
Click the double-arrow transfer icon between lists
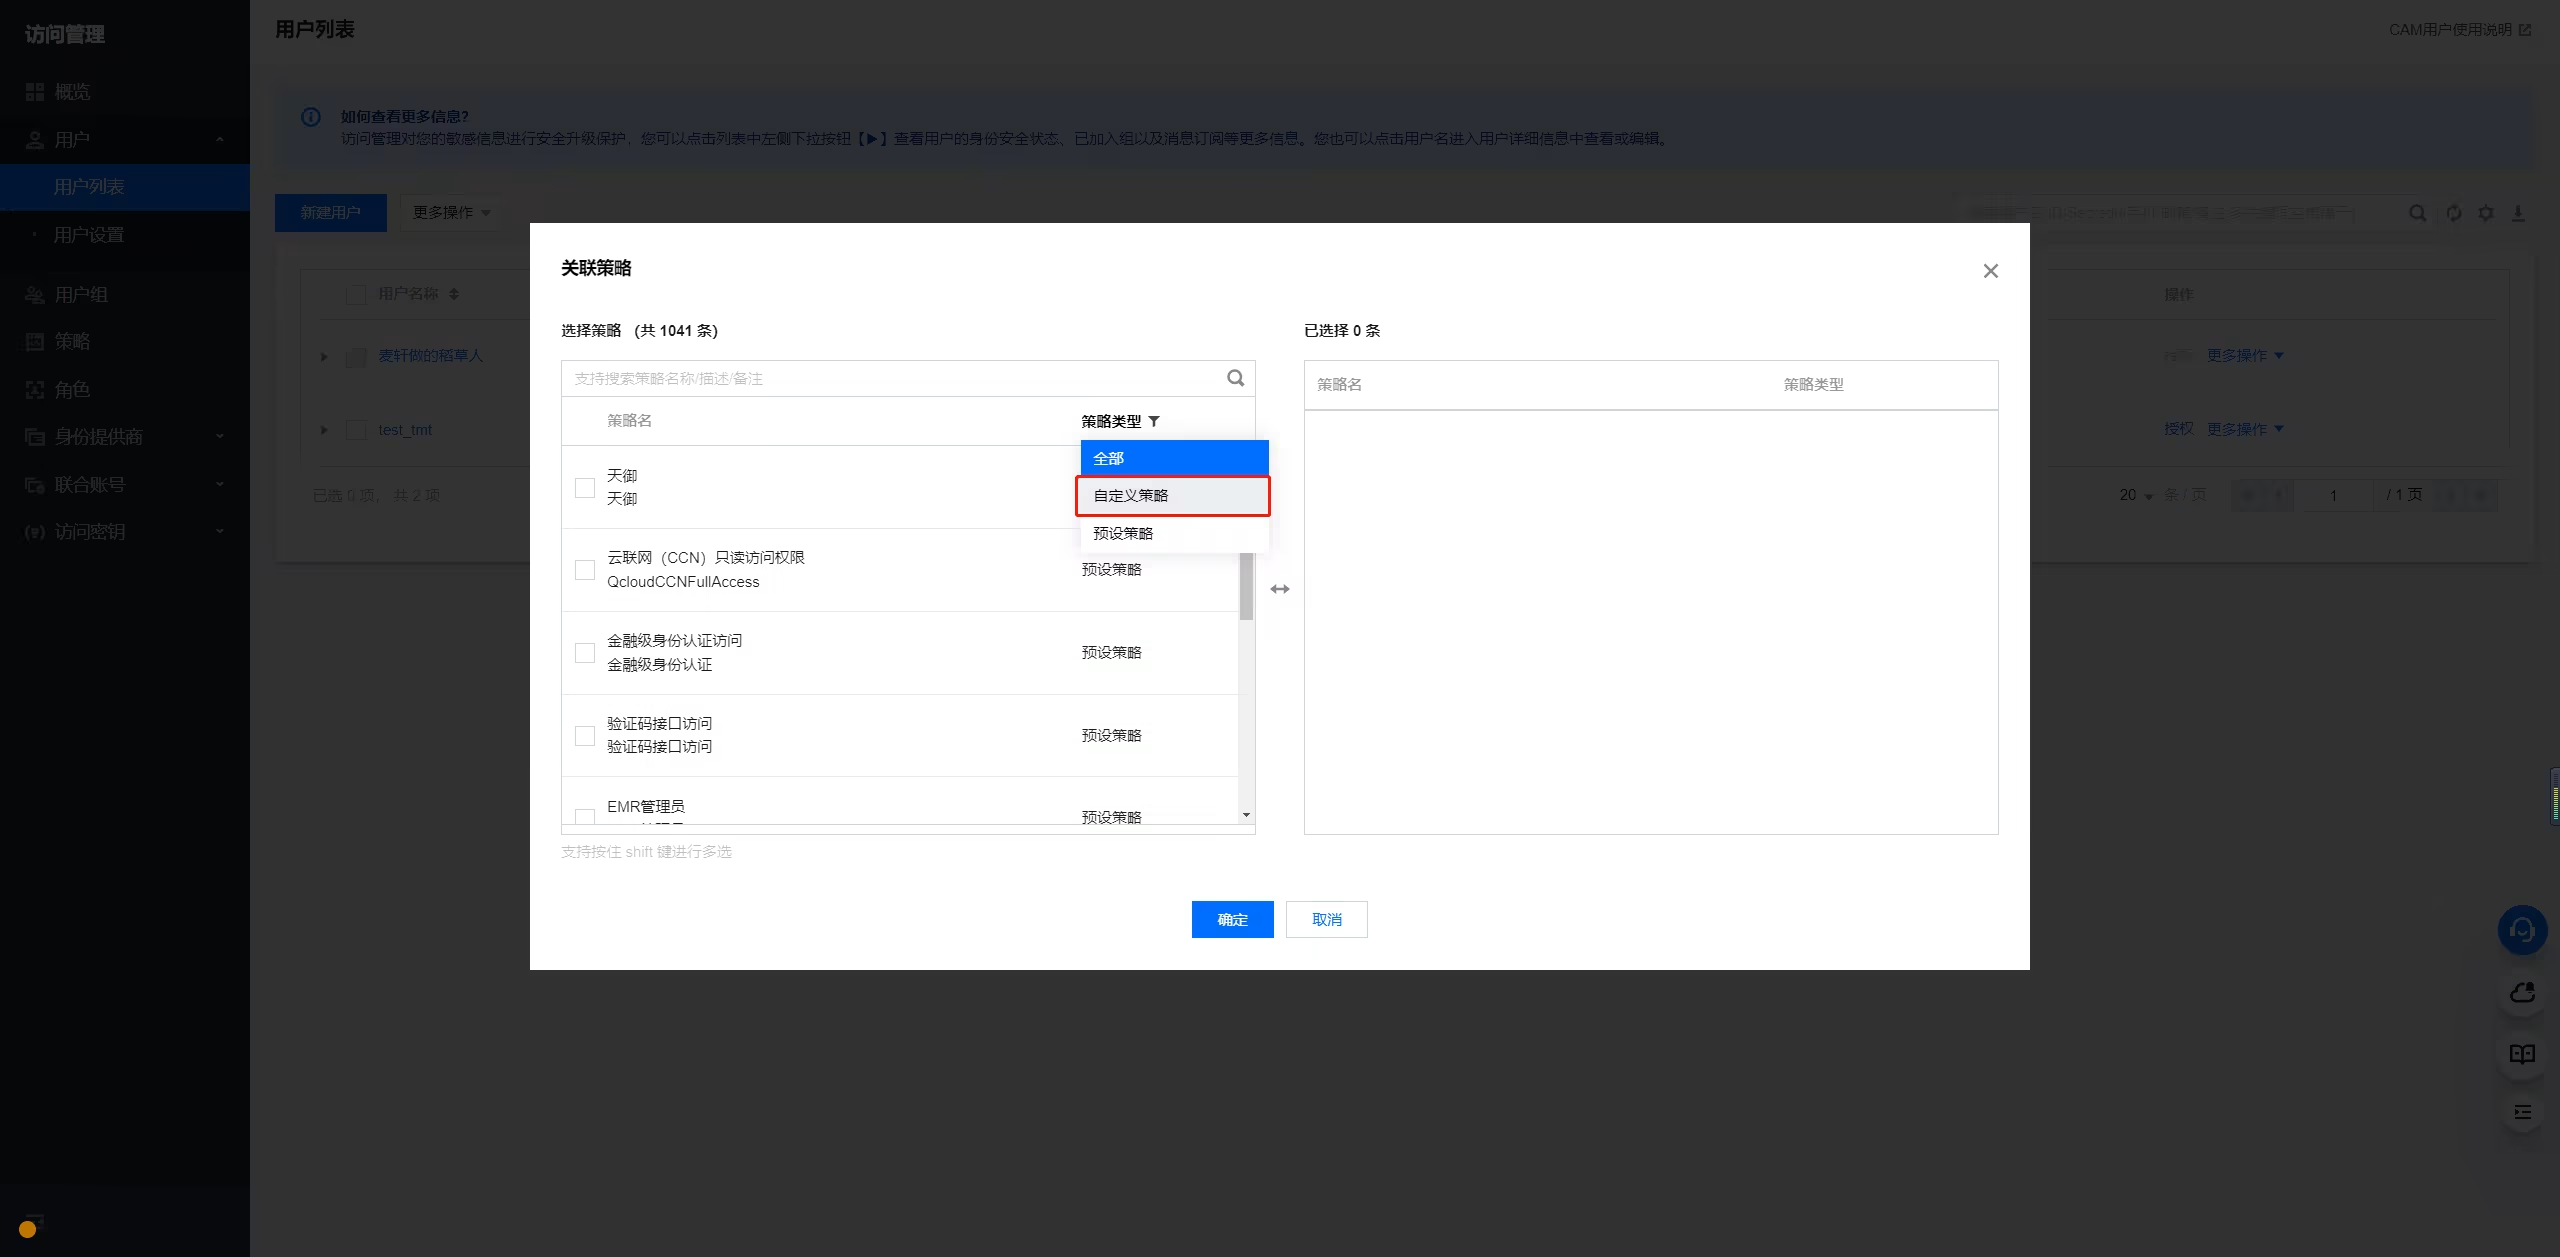(1280, 589)
